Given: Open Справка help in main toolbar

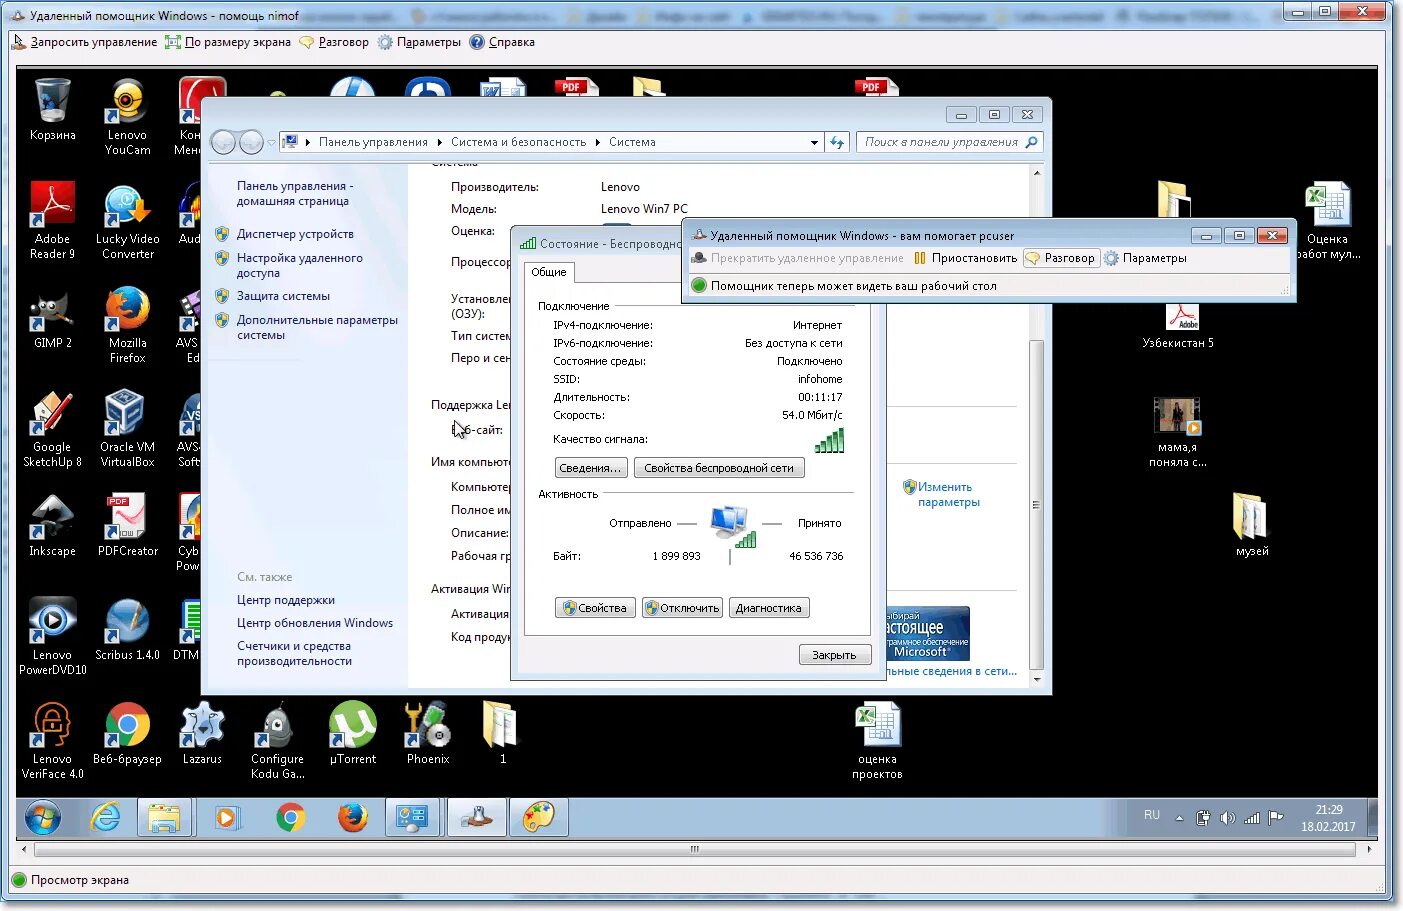Looking at the screenshot, I should (502, 42).
